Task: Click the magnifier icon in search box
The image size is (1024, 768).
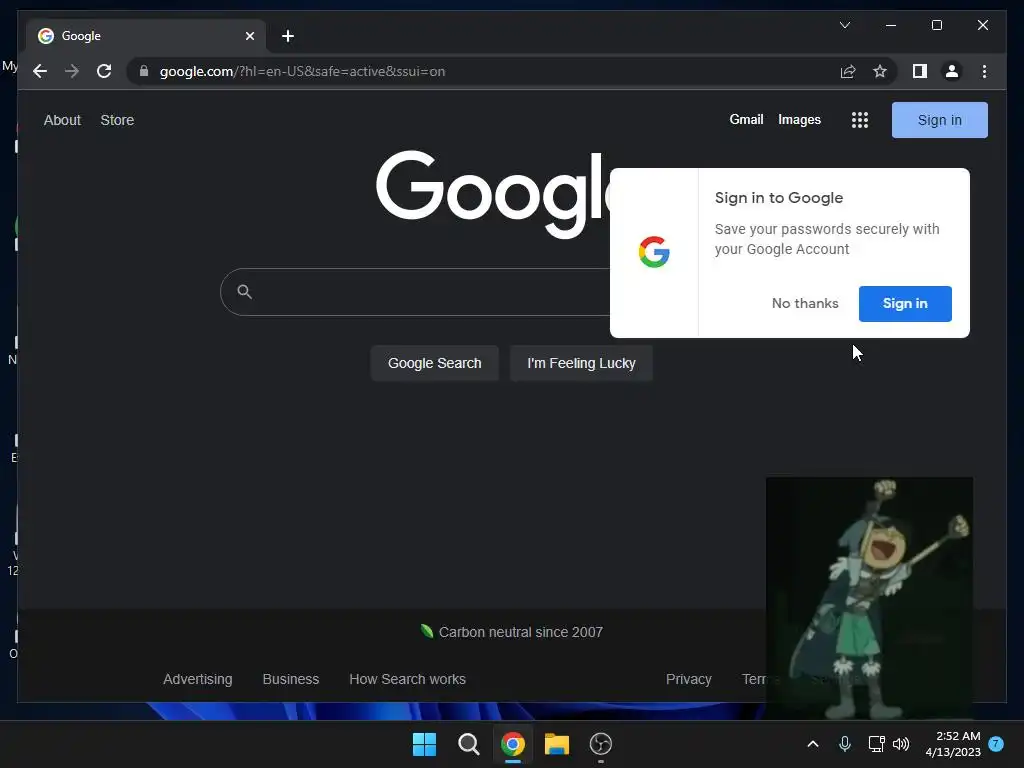Action: coord(244,292)
